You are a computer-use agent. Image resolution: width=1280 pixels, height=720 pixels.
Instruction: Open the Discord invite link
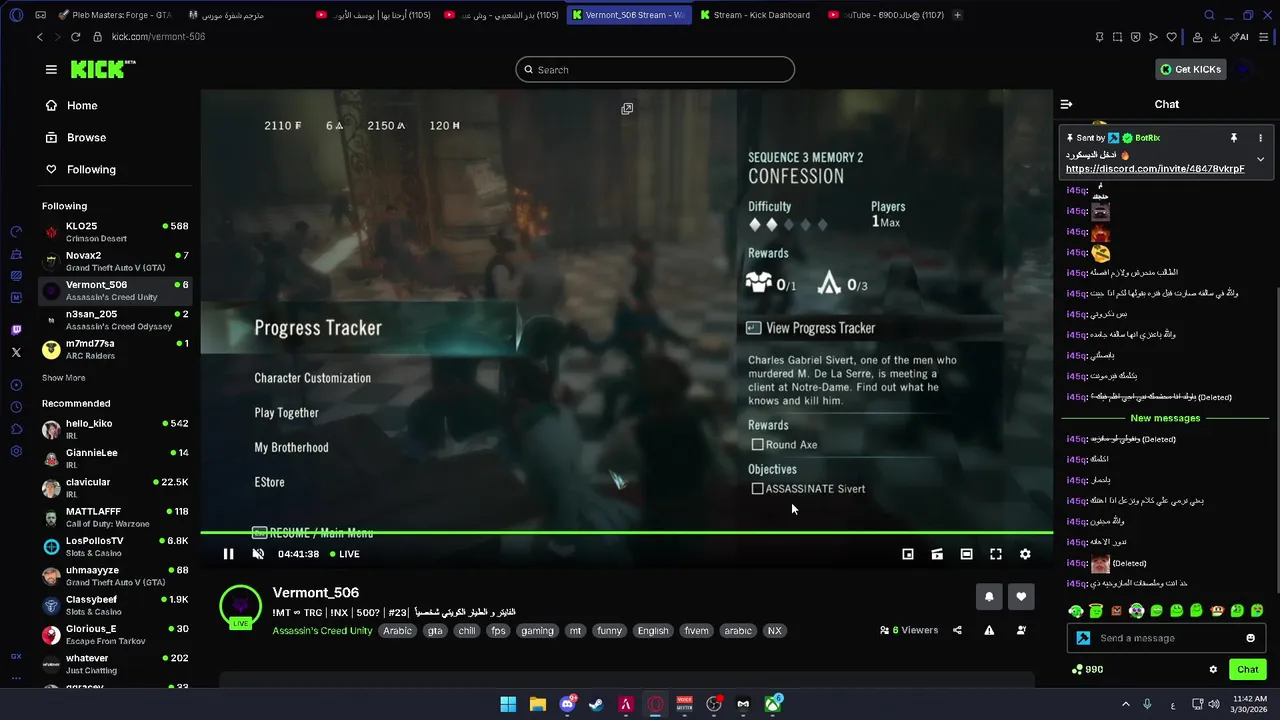1155,169
